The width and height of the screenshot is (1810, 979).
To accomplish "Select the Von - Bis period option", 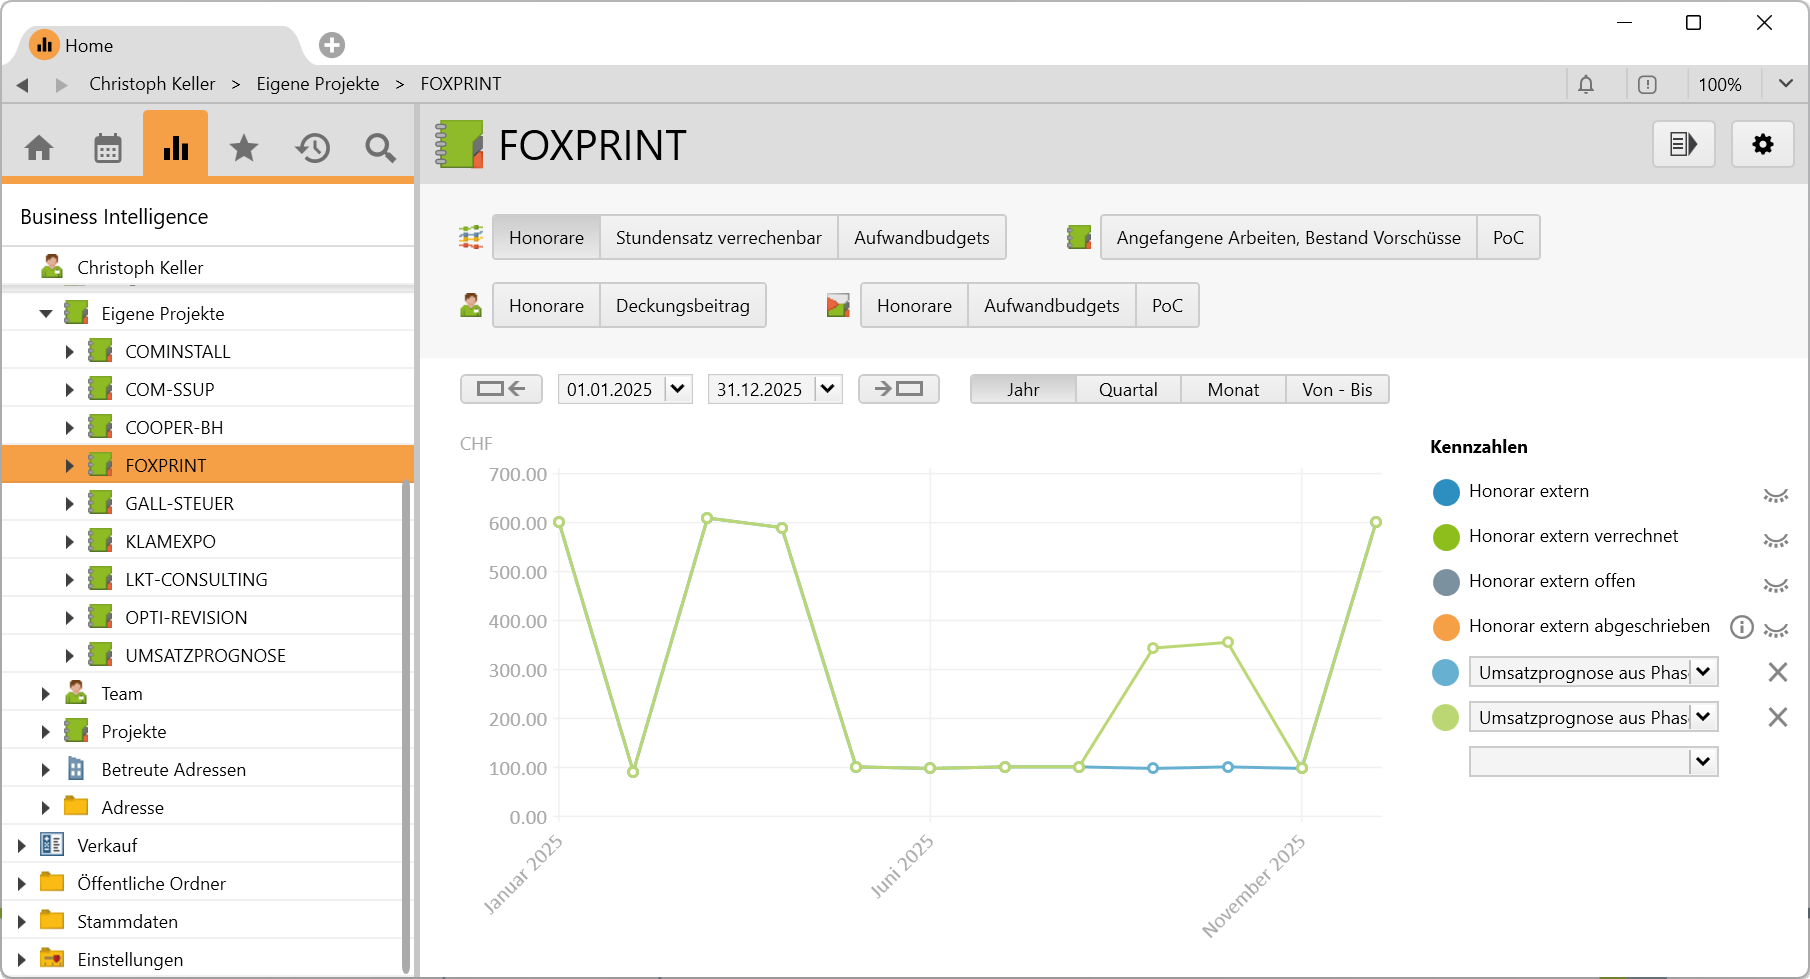I will pyautogui.click(x=1337, y=389).
